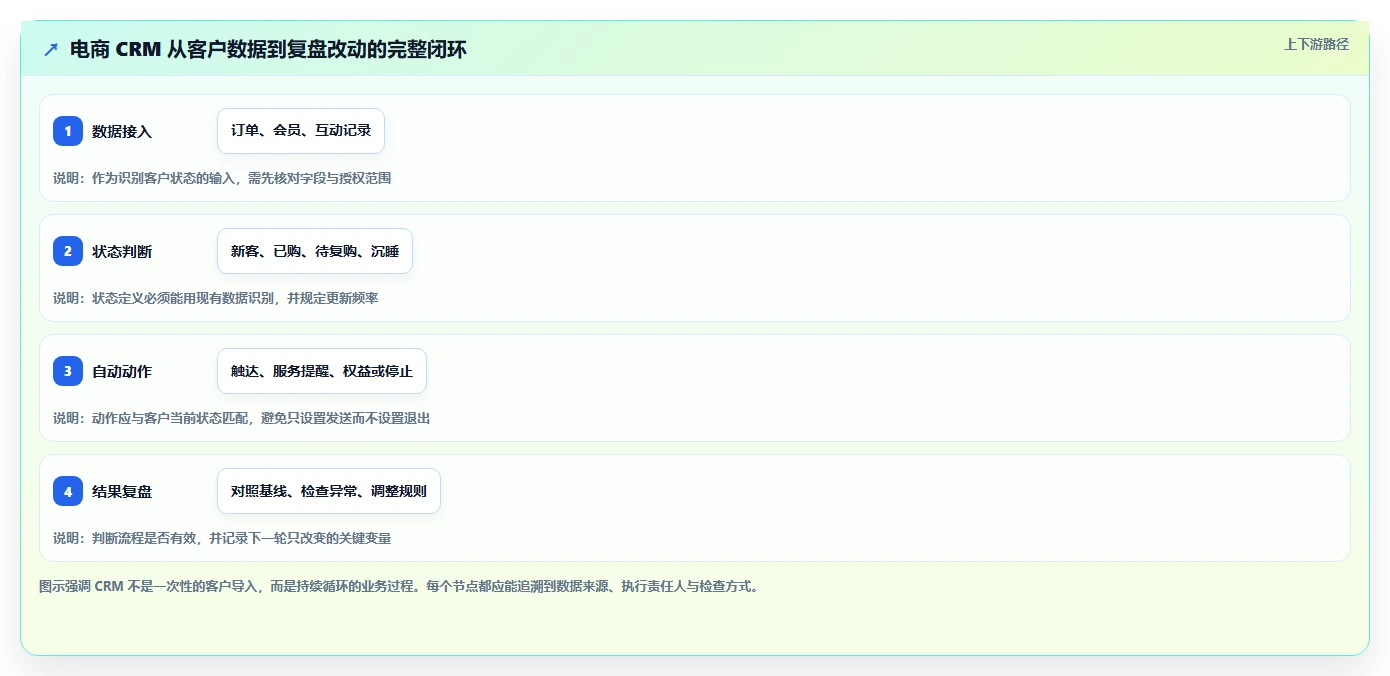The height and width of the screenshot is (676, 1390).
Task: Select the 新客、已购、待复购、沉睡 chip
Action: coord(315,251)
